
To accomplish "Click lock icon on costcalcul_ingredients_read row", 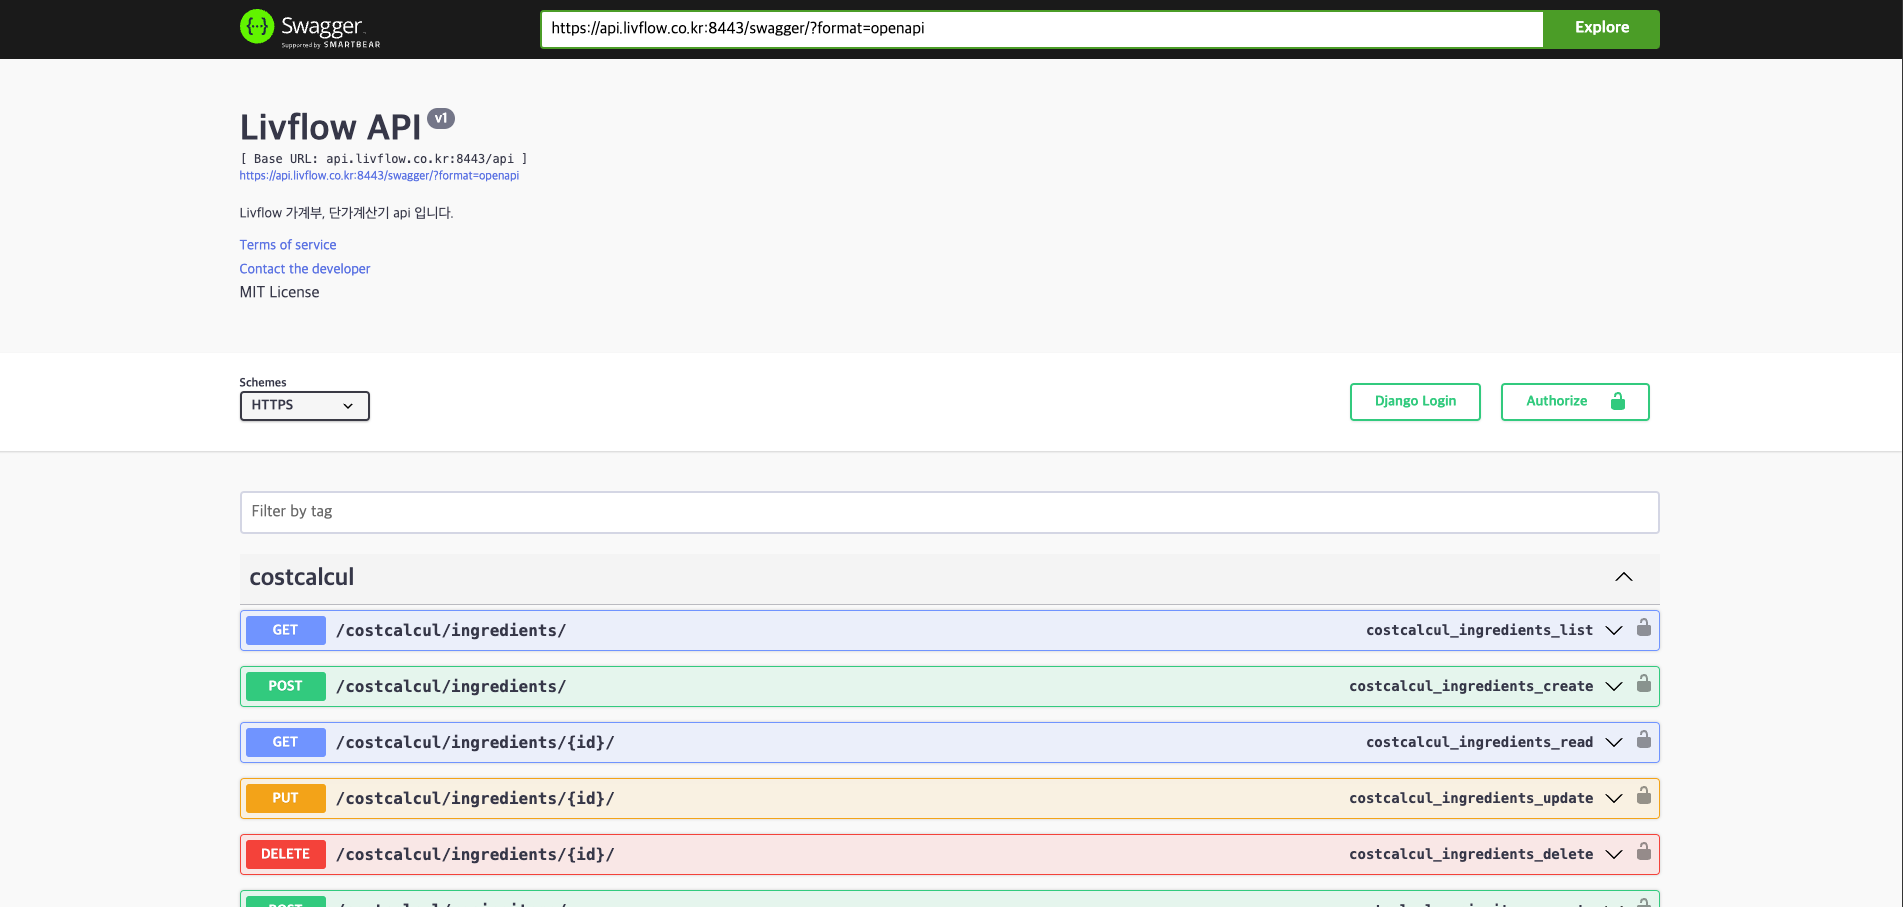I will pos(1644,740).
